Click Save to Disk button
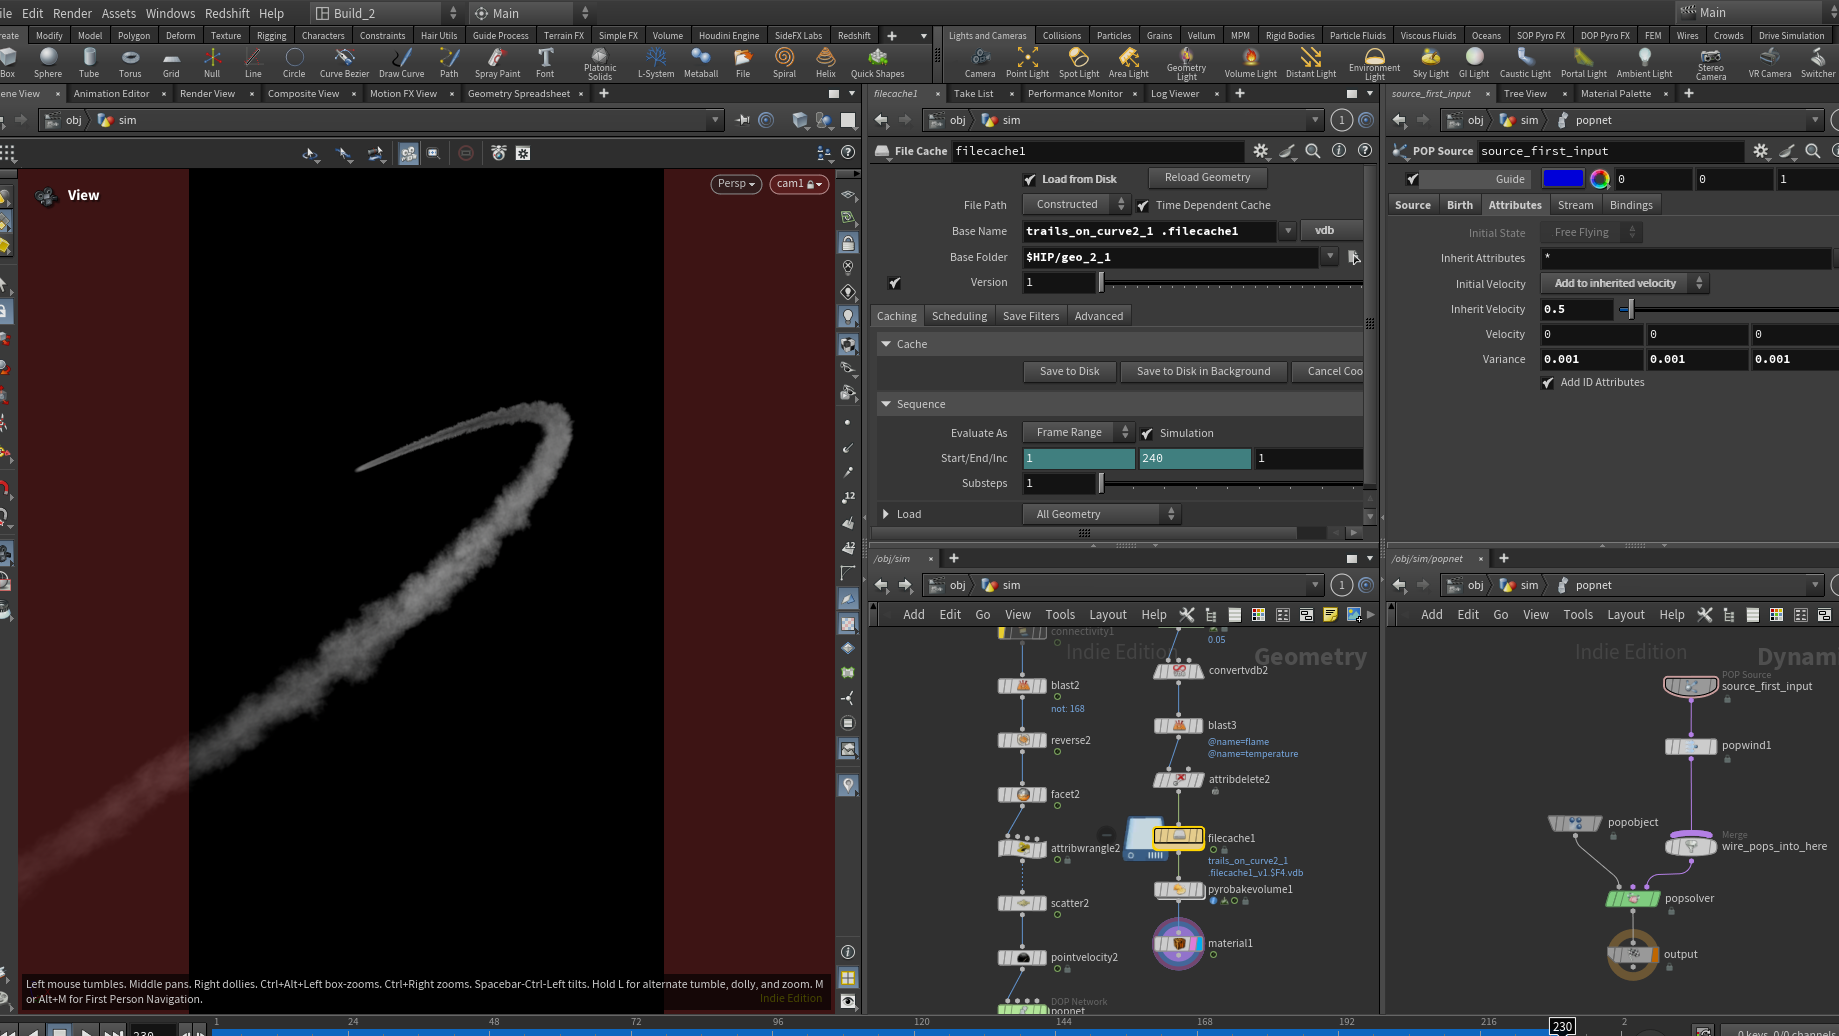1839x1036 pixels. coord(1069,371)
